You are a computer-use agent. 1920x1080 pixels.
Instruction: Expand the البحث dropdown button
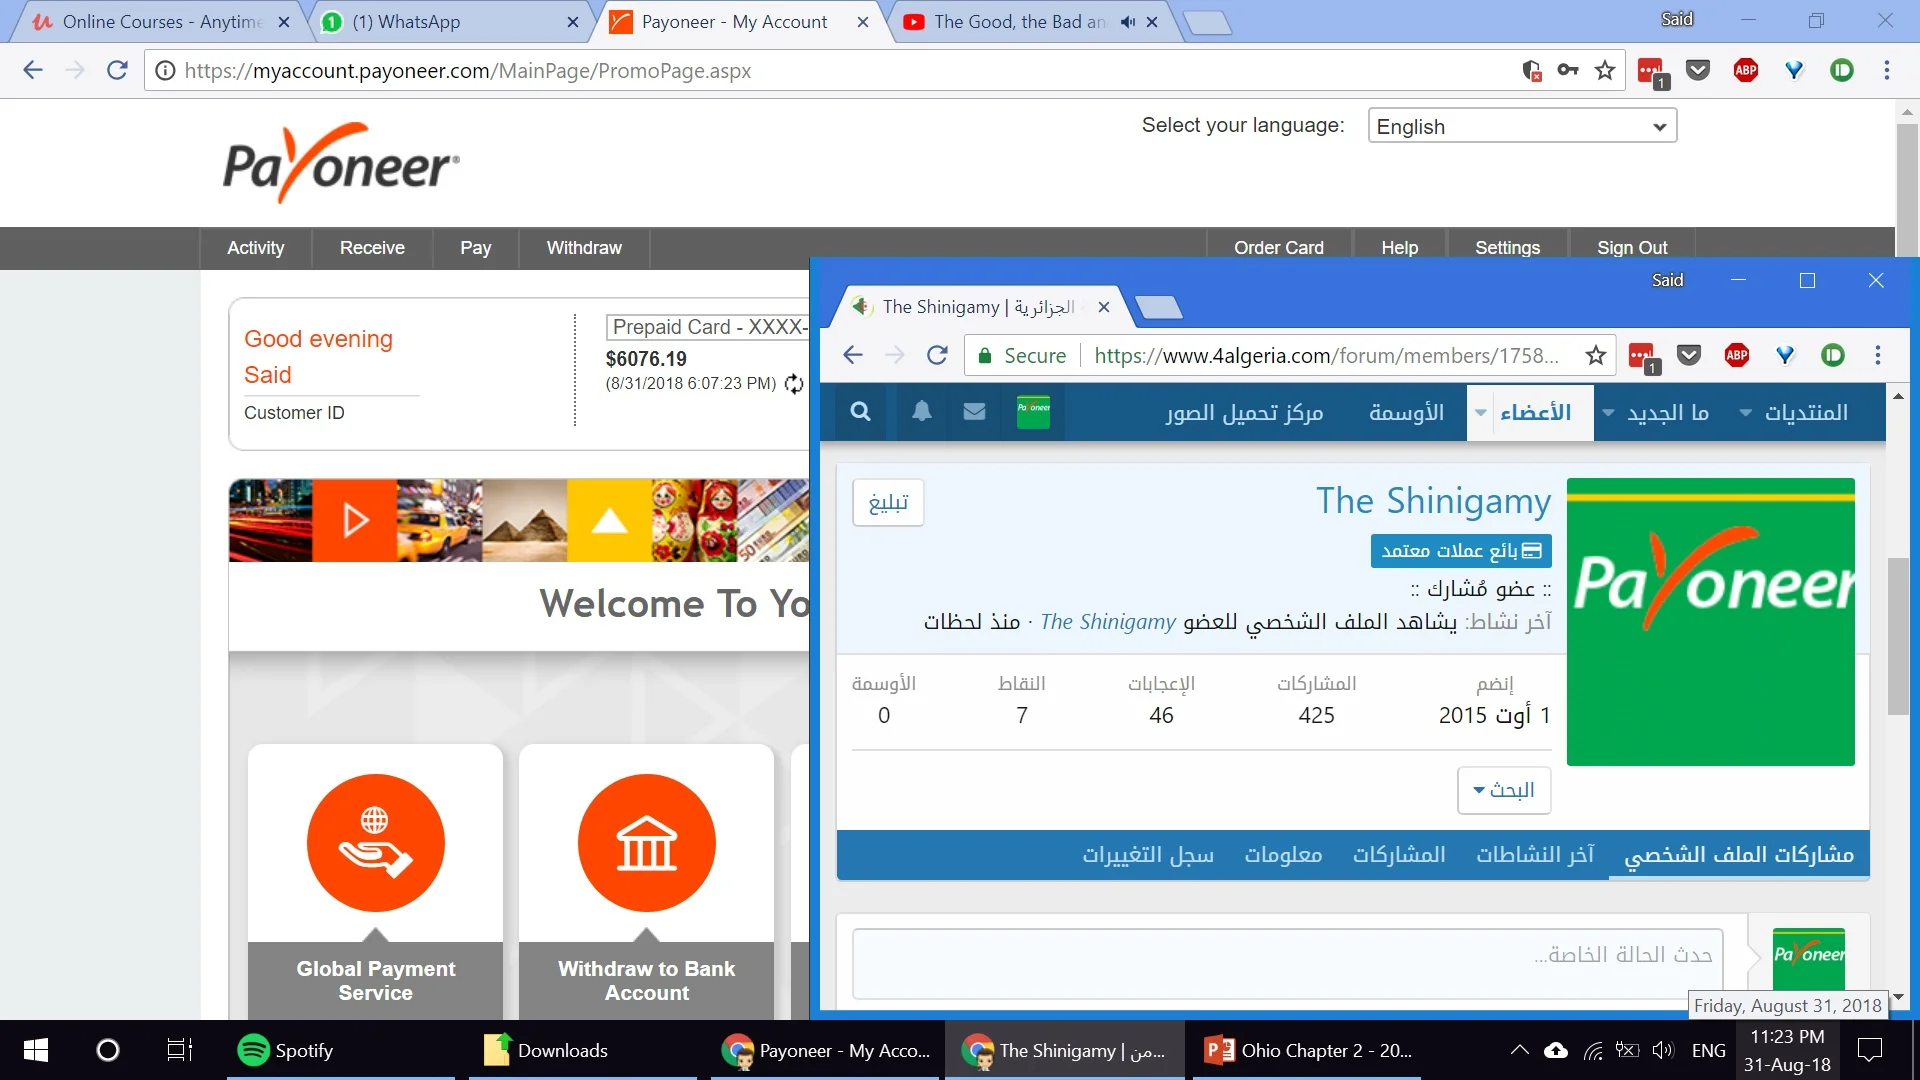(x=1503, y=790)
